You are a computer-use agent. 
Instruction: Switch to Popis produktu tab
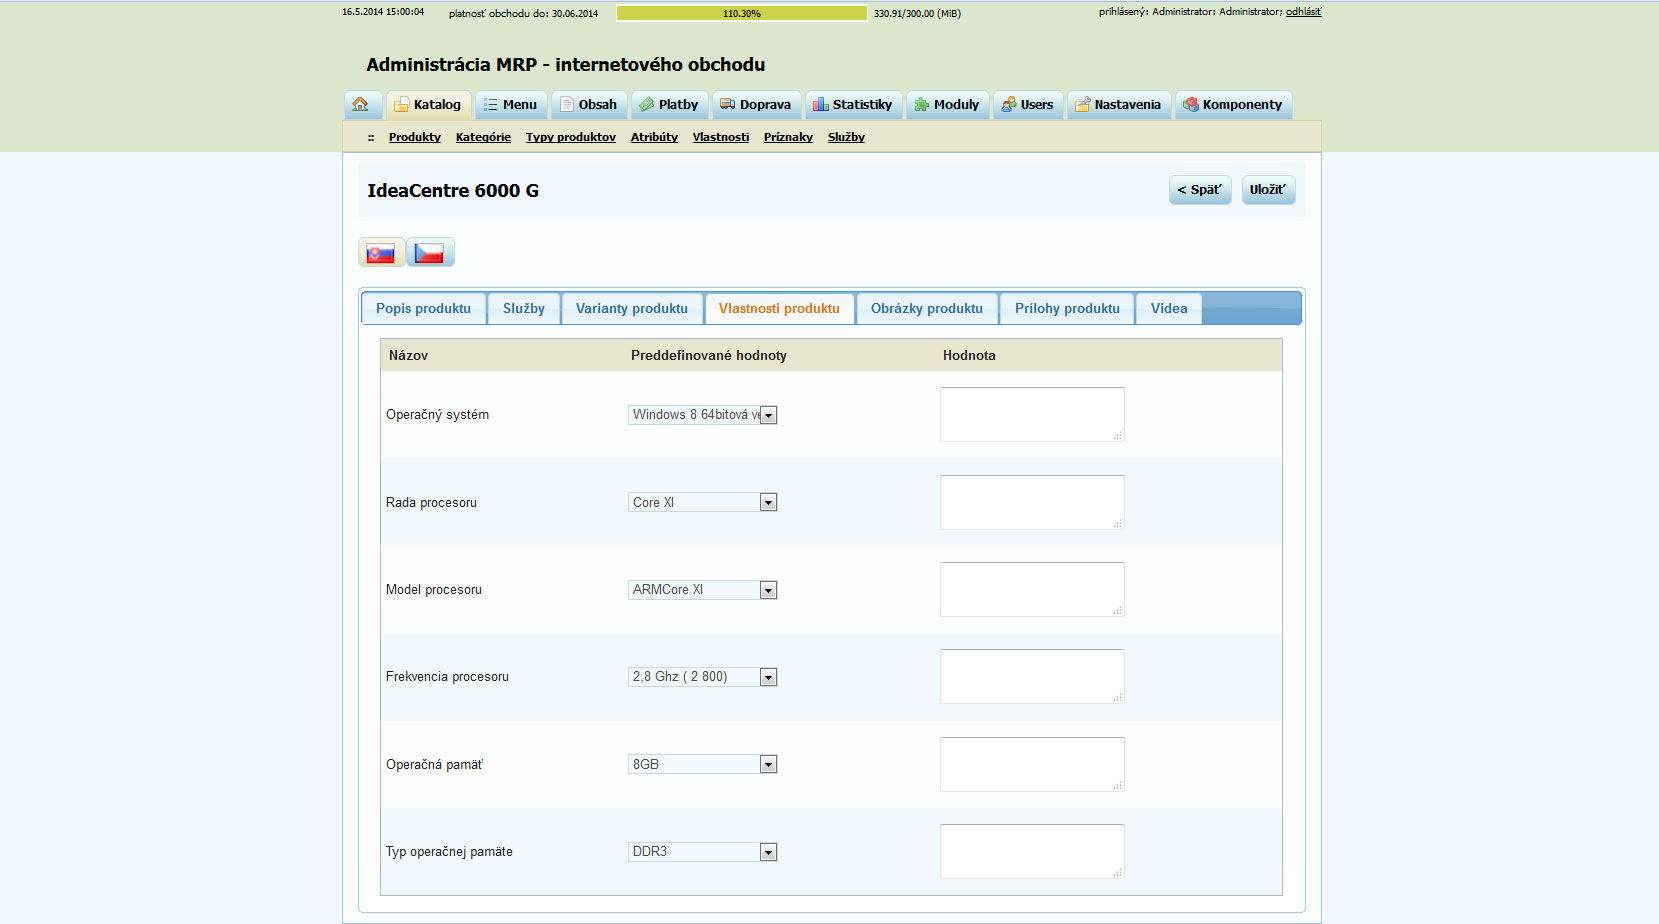click(x=424, y=309)
